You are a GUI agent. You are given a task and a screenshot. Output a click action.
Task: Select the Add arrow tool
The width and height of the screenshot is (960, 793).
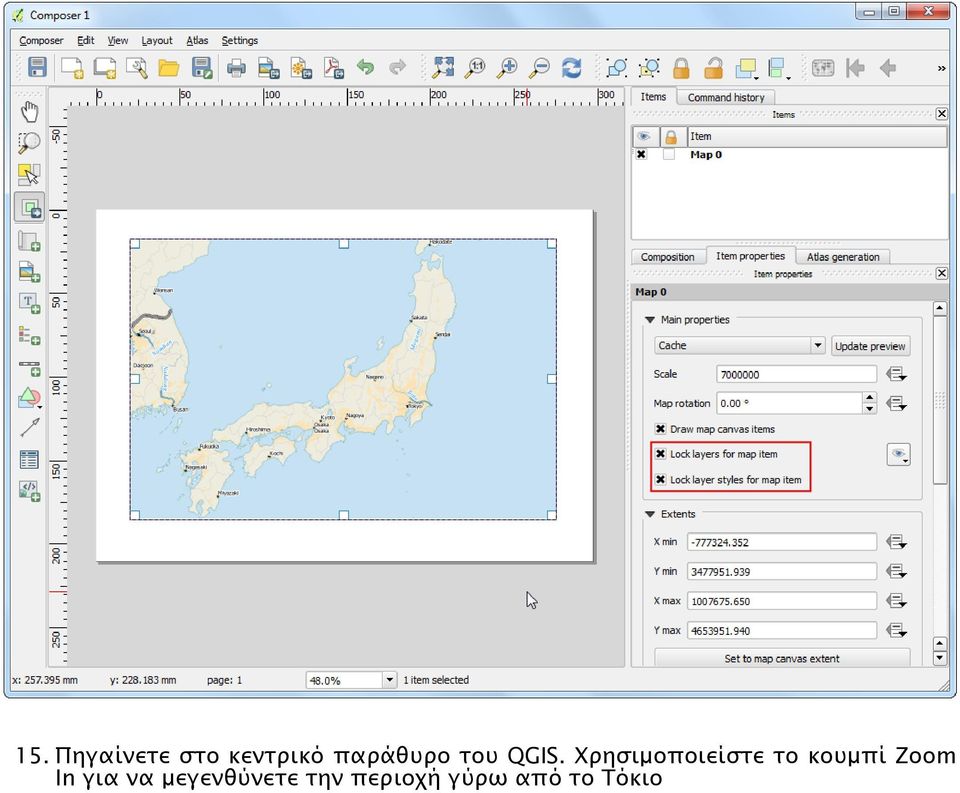[x=29, y=427]
